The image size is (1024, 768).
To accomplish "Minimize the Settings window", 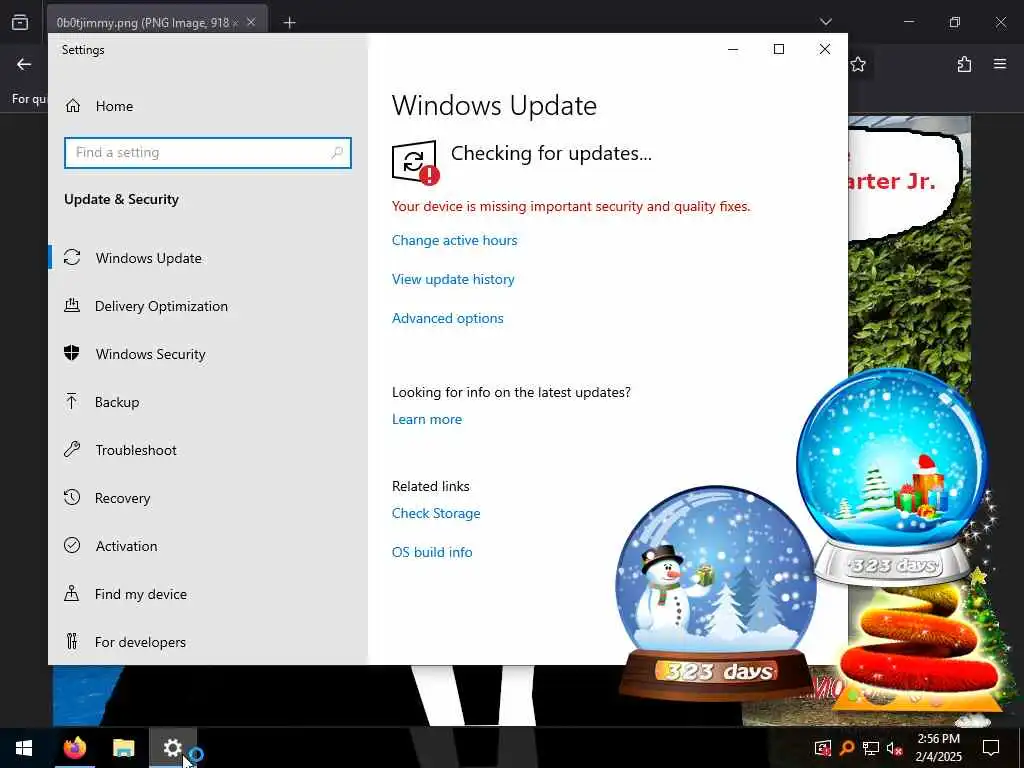I will point(733,49).
